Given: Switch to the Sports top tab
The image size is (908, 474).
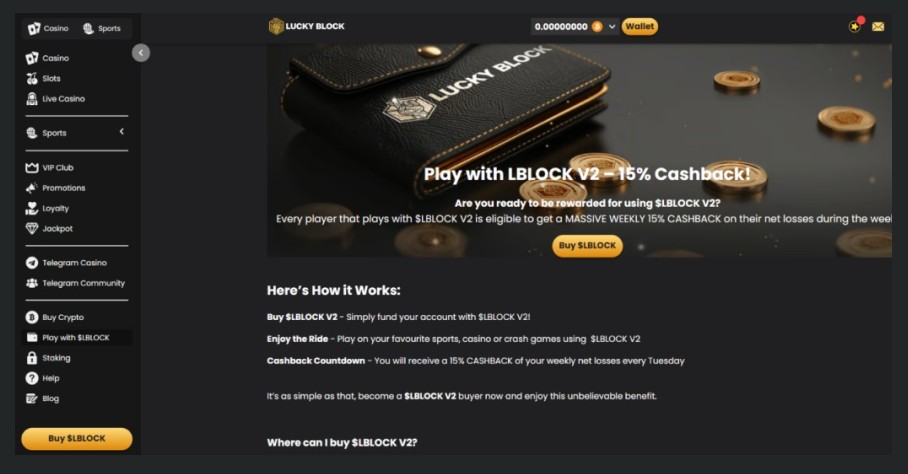Looking at the screenshot, I should click(102, 28).
